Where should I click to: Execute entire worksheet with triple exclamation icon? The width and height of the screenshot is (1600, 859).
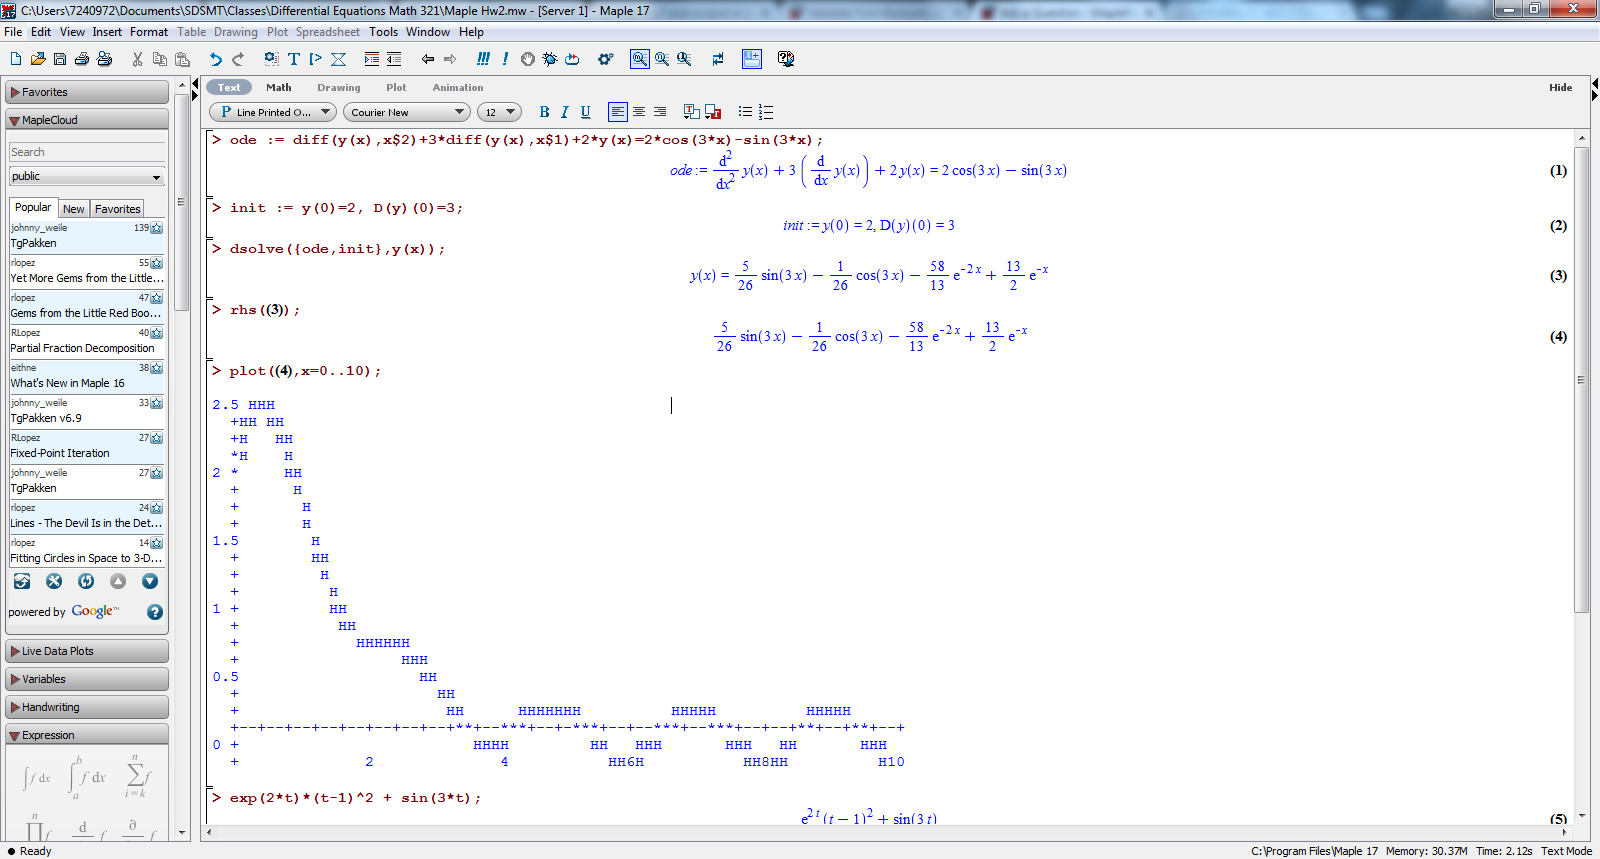tap(483, 59)
